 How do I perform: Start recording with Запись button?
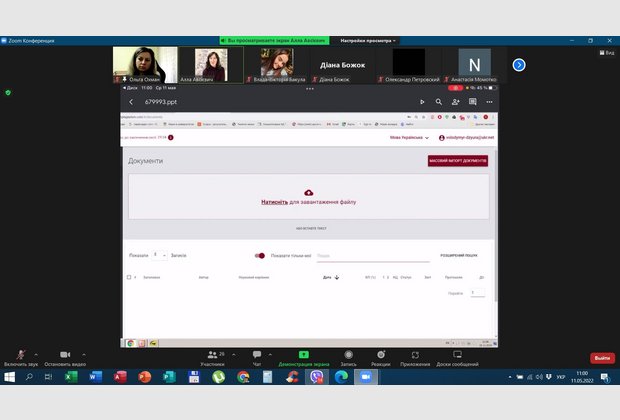point(347,355)
